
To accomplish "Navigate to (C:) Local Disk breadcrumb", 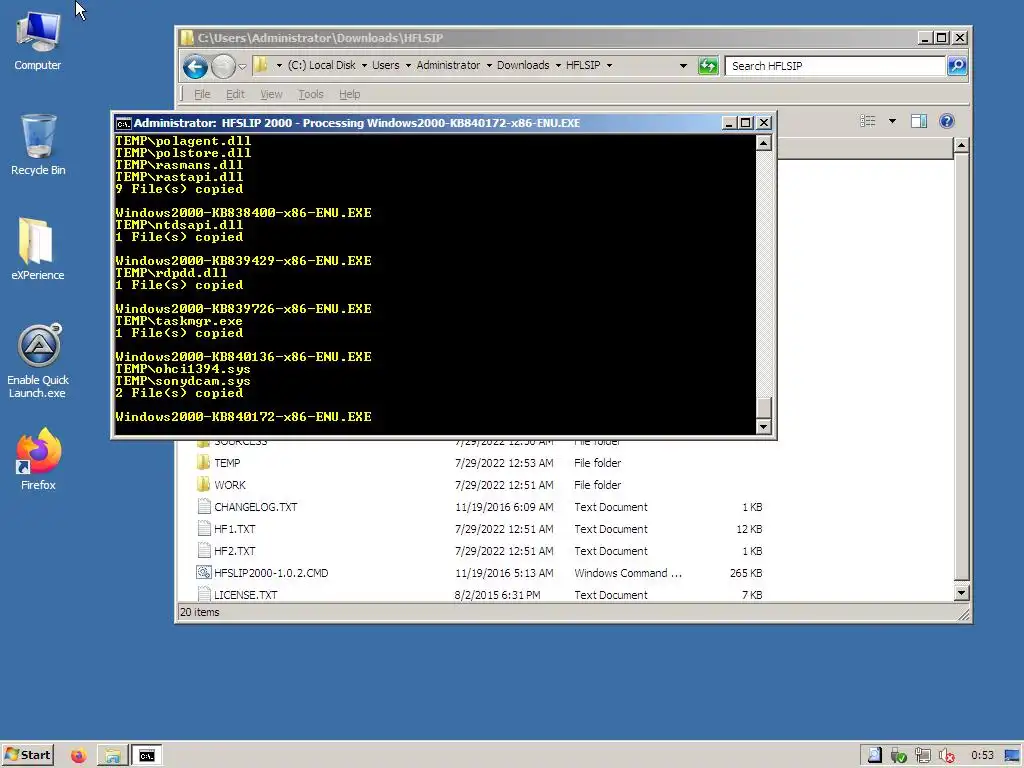I will coord(322,65).
